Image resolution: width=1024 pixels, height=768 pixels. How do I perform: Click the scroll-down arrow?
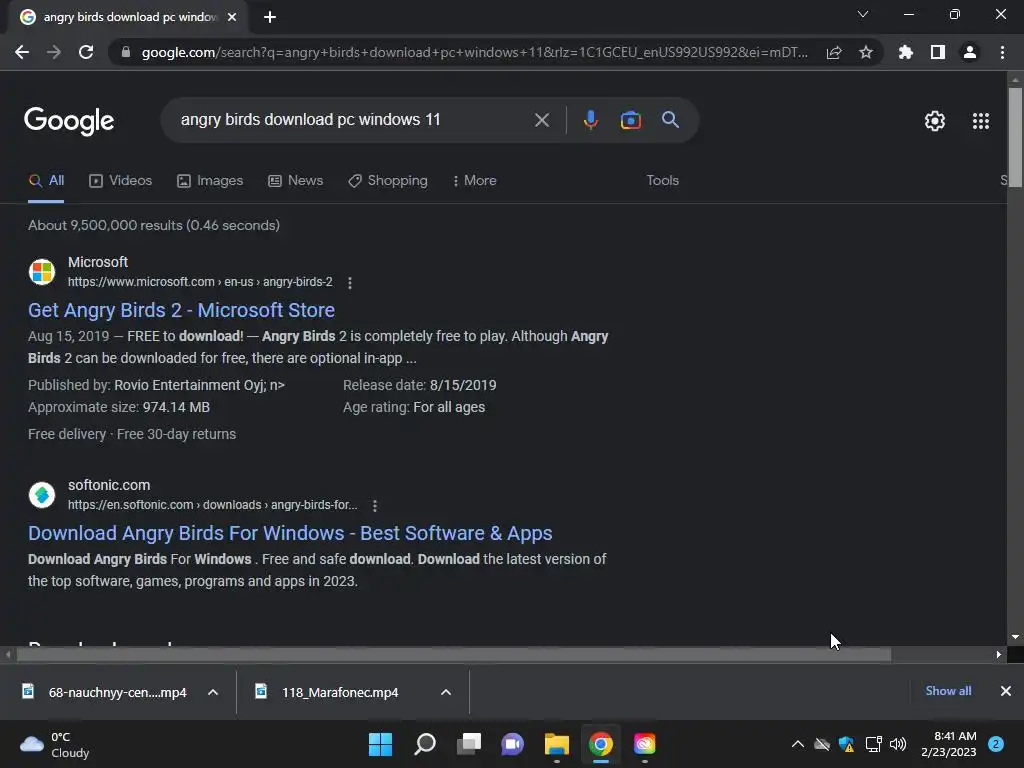tap(1015, 637)
